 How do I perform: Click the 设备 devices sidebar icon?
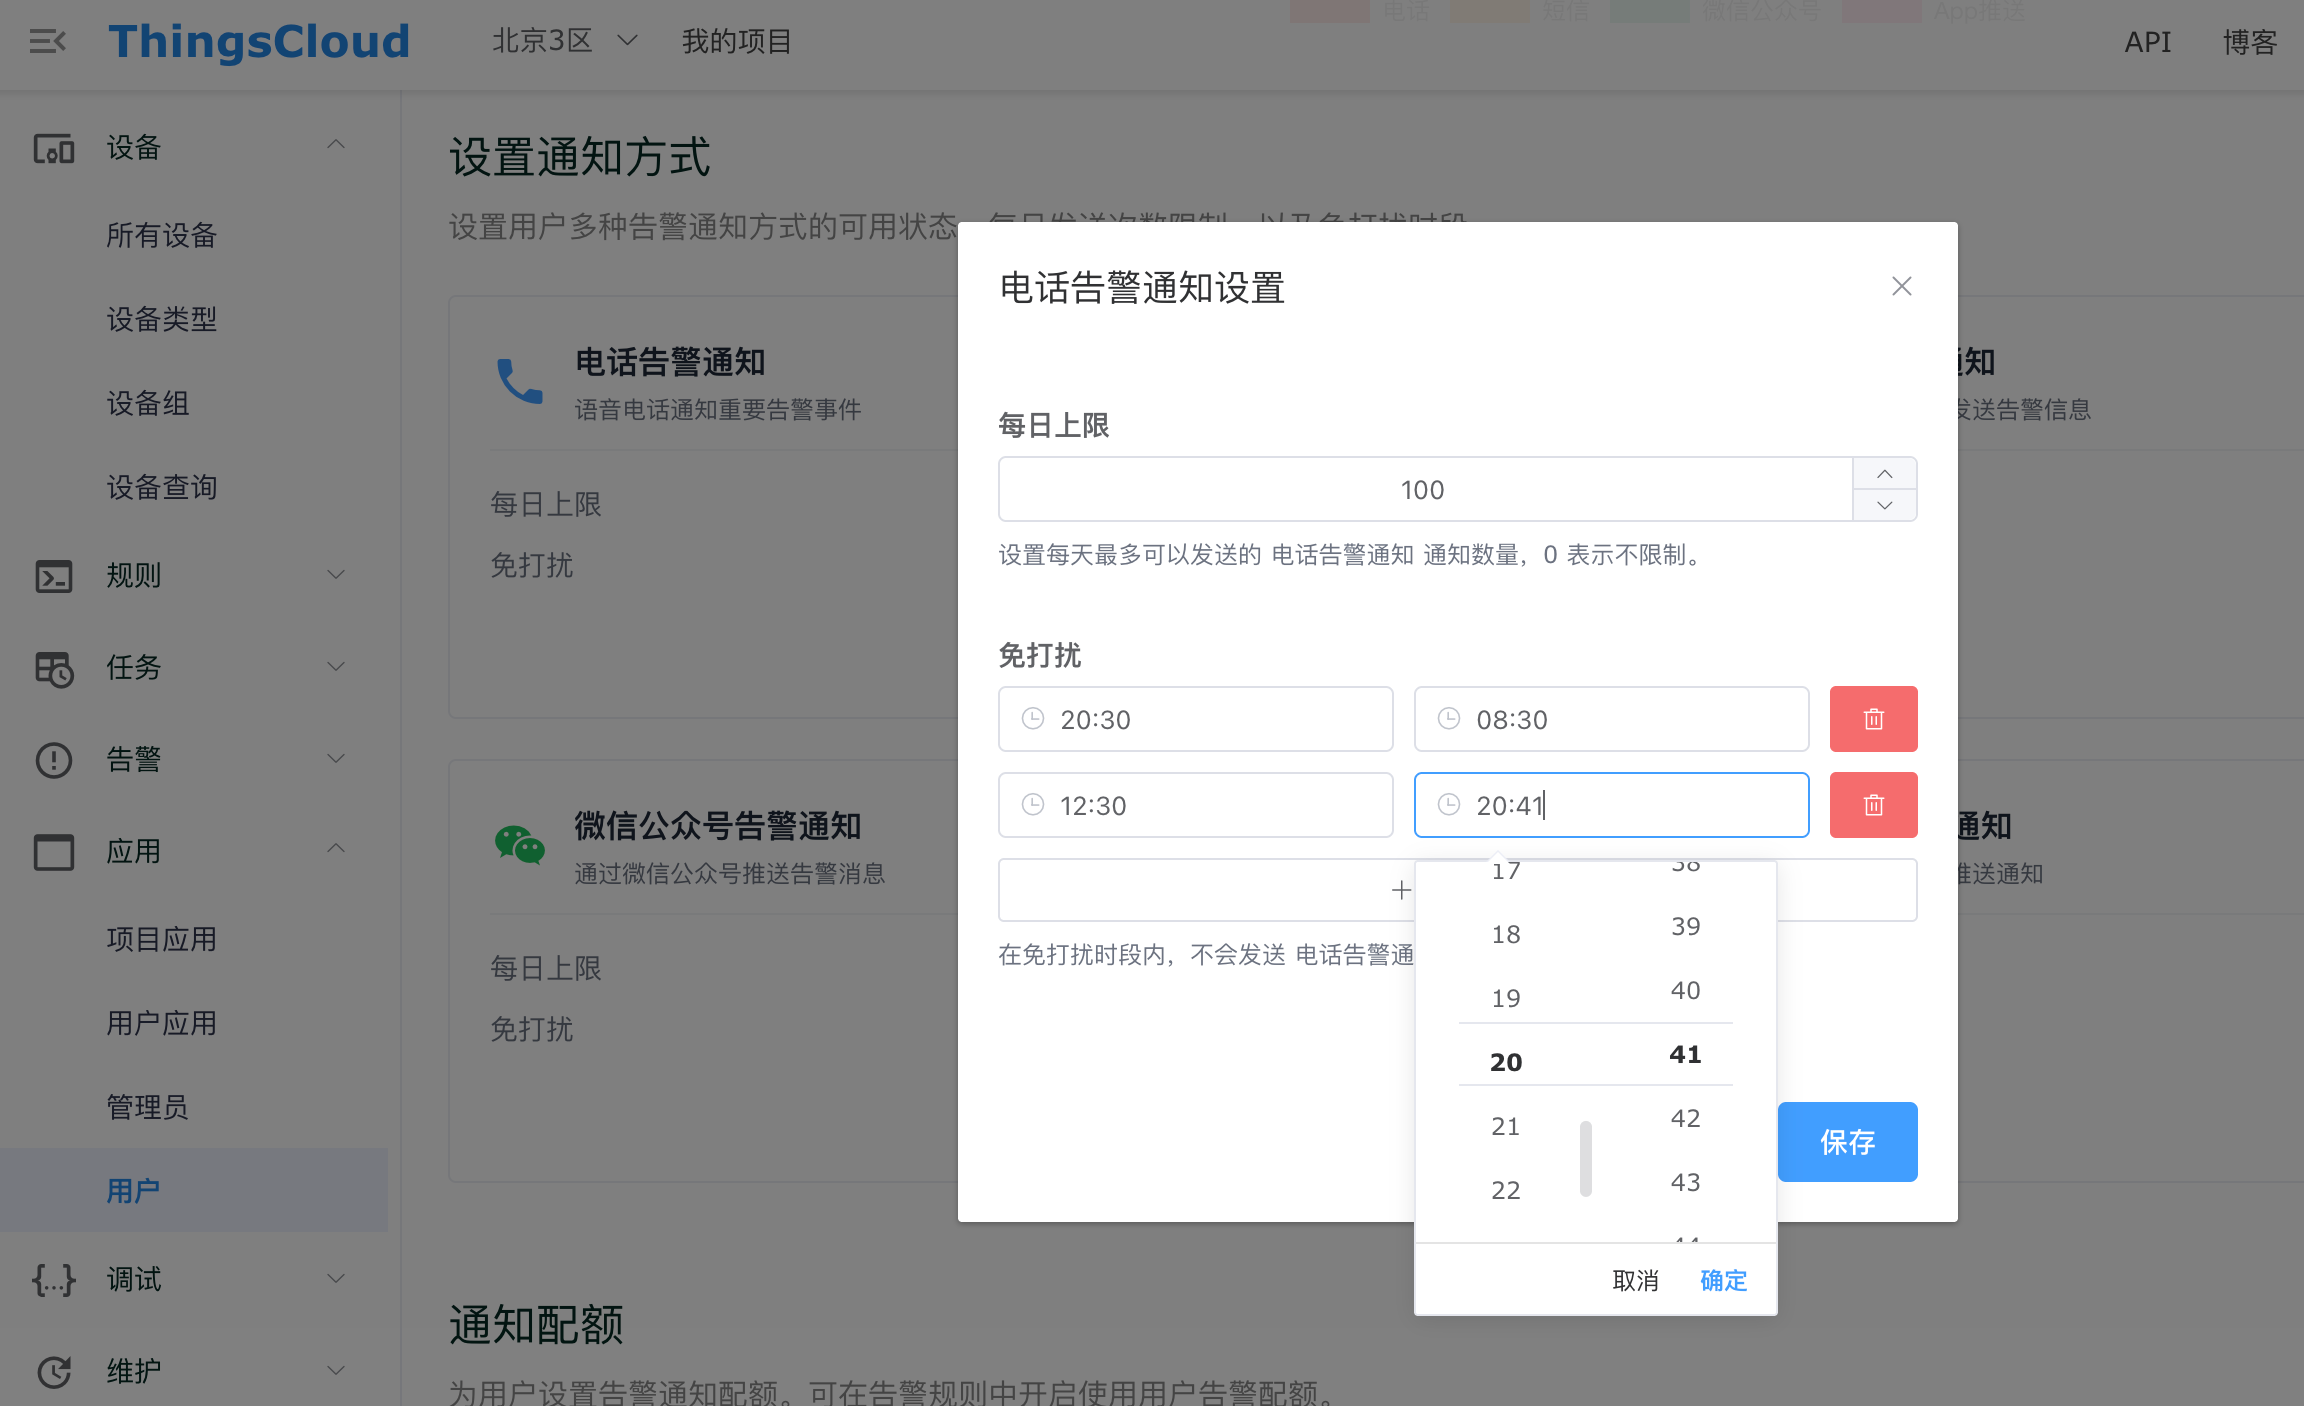click(53, 148)
